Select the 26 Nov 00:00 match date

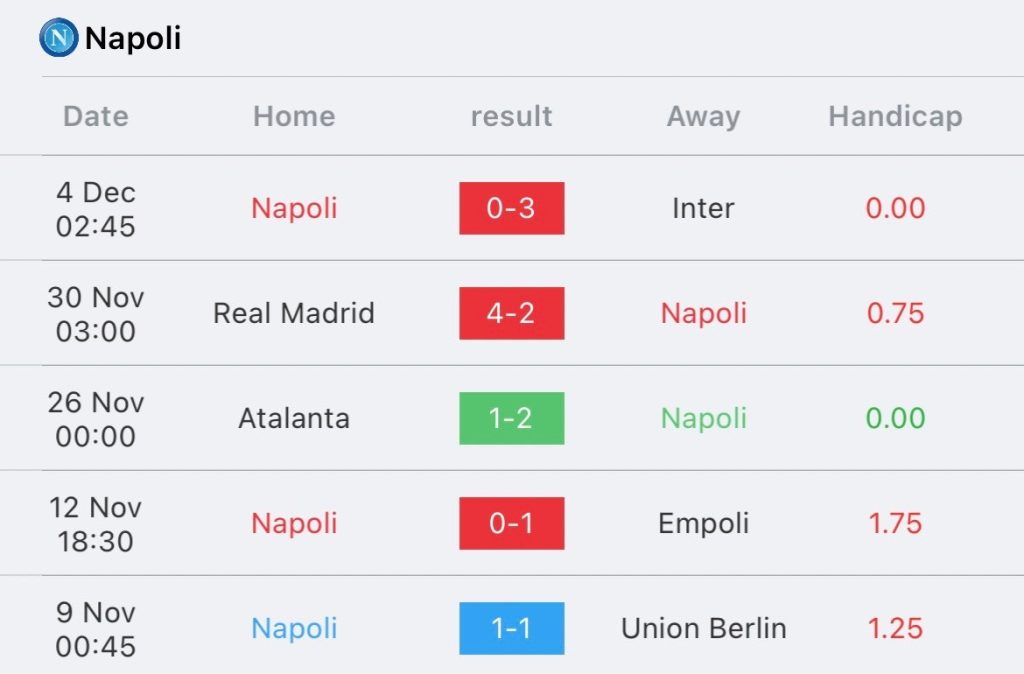95,419
